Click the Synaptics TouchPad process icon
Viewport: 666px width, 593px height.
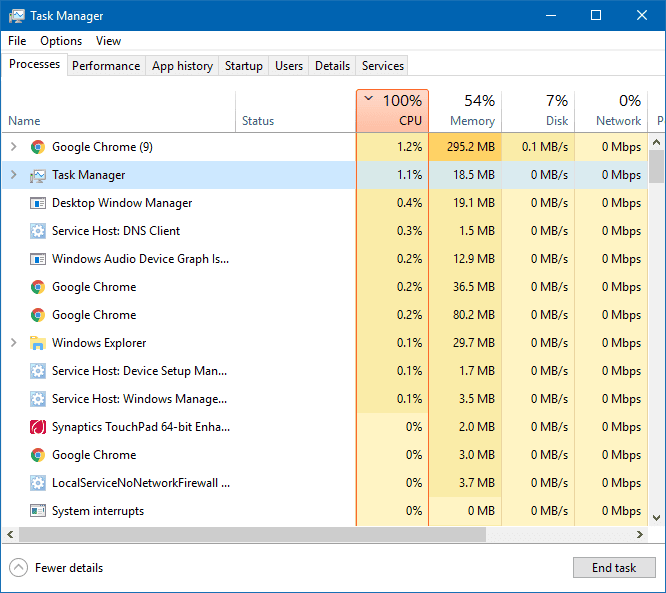coord(38,427)
